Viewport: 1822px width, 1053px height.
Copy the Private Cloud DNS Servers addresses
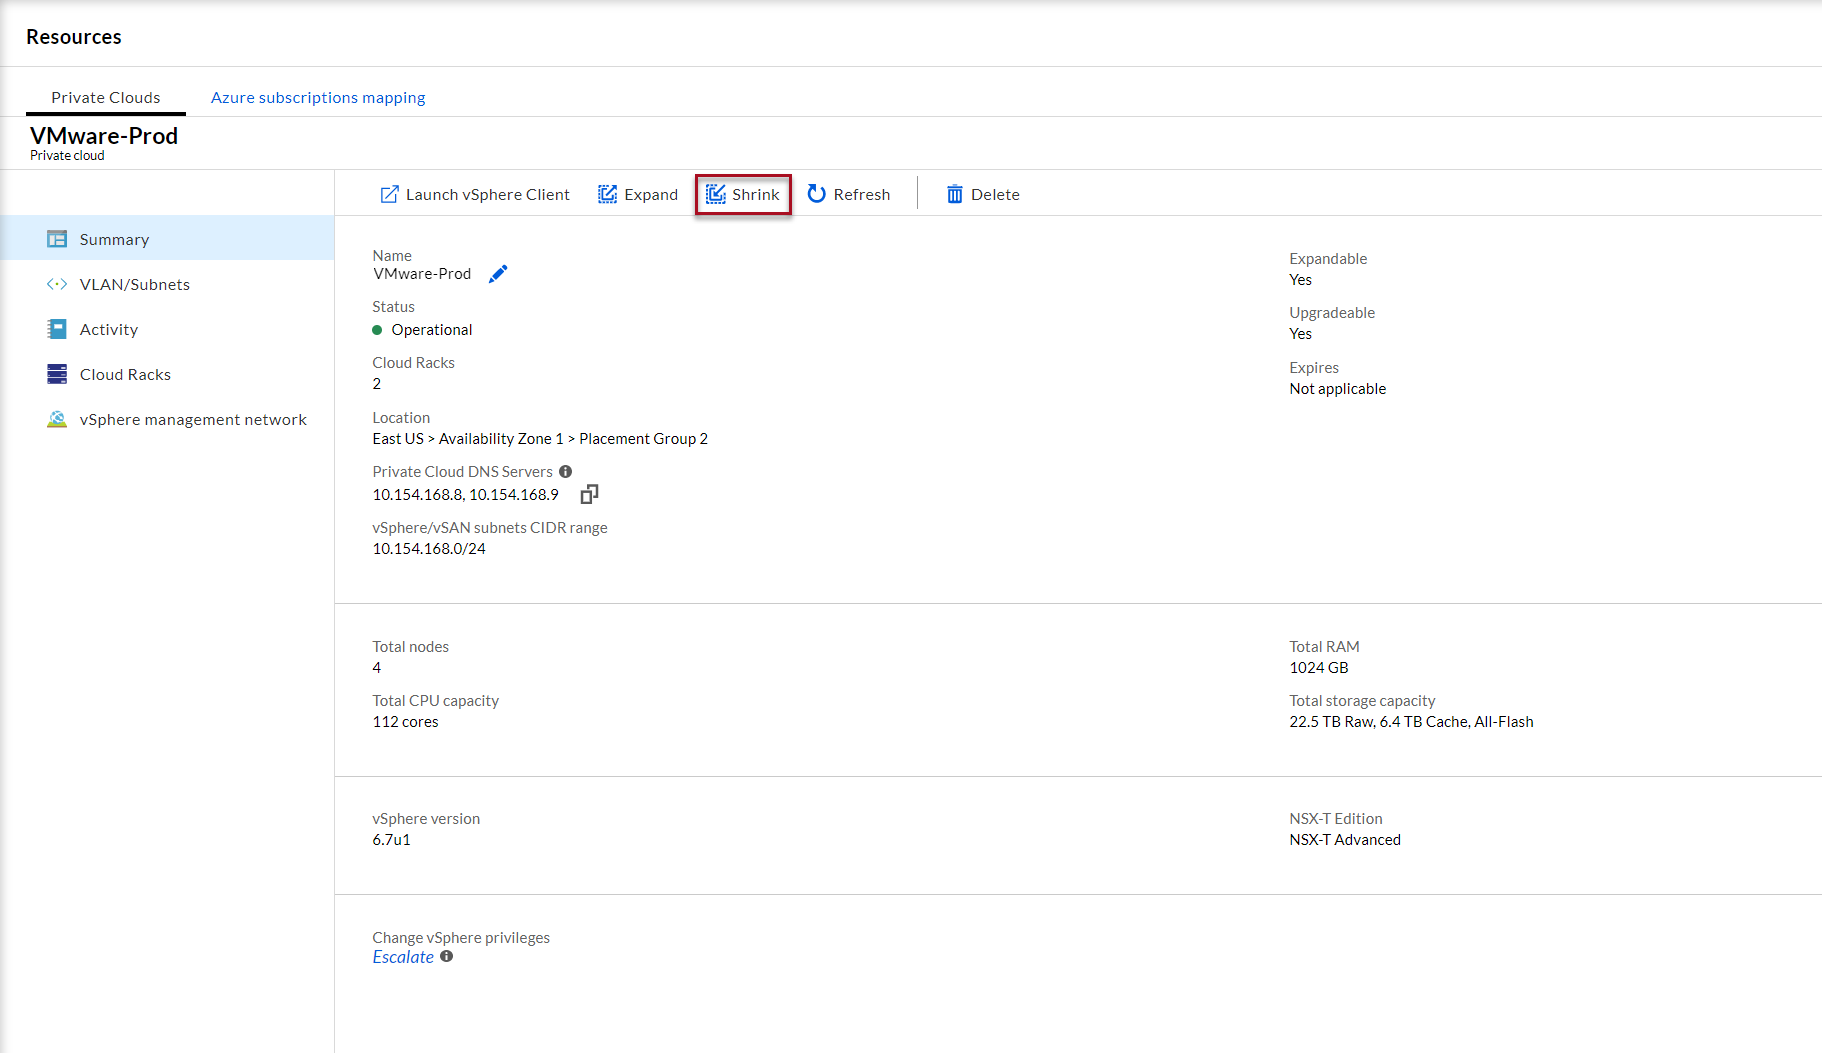coord(590,494)
